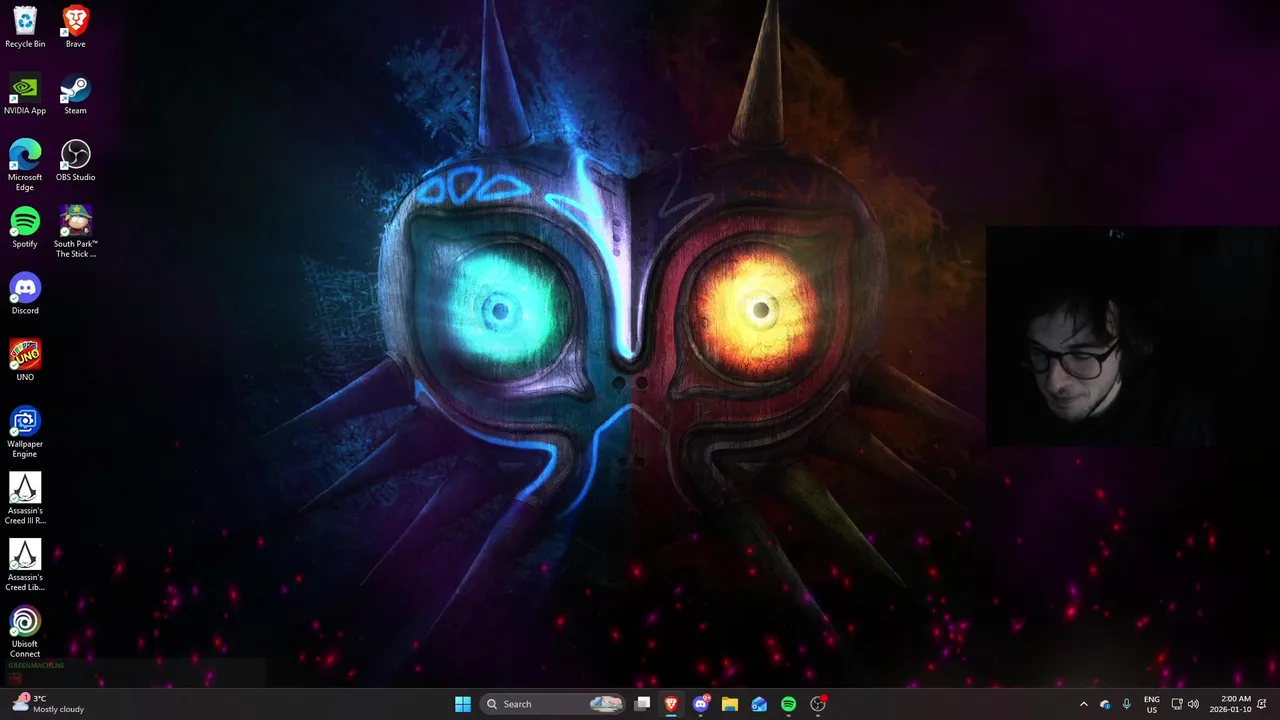Image resolution: width=1280 pixels, height=720 pixels.
Task: Select the Brave browser desktop shortcut
Action: tap(75, 27)
